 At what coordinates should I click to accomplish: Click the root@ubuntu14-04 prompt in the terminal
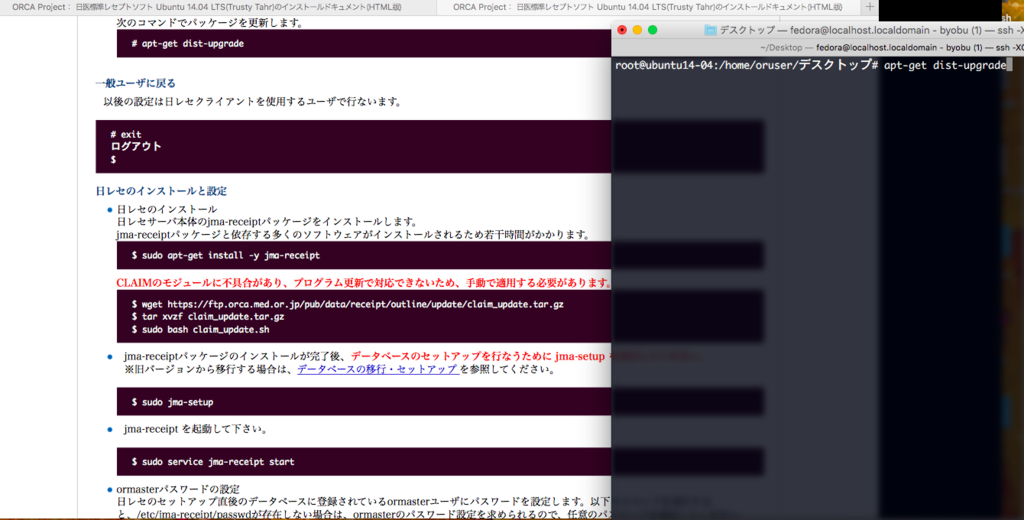[x=746, y=65]
